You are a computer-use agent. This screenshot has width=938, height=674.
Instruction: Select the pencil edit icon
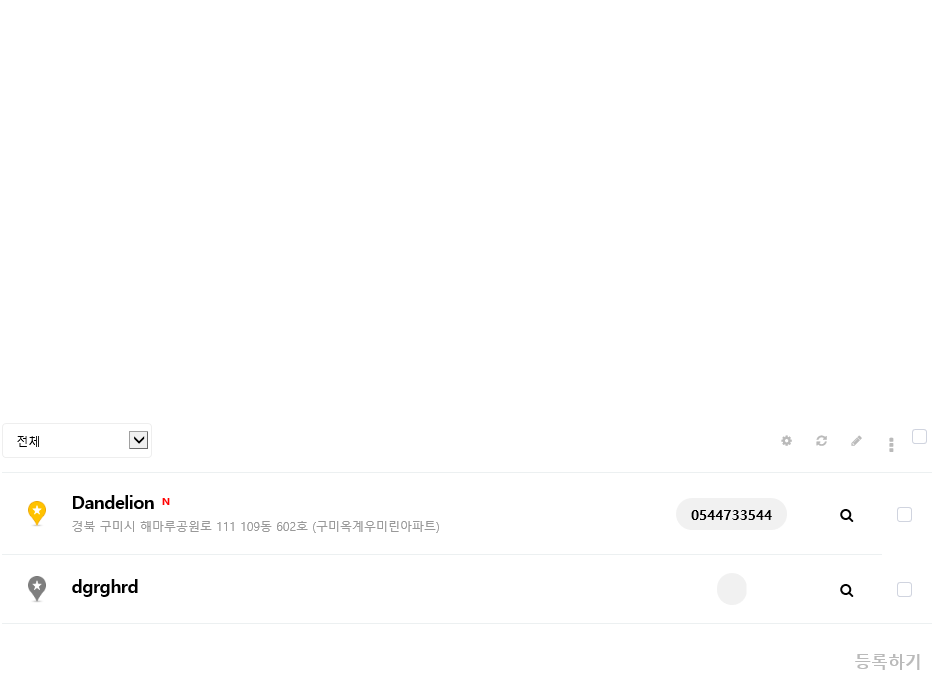click(856, 441)
